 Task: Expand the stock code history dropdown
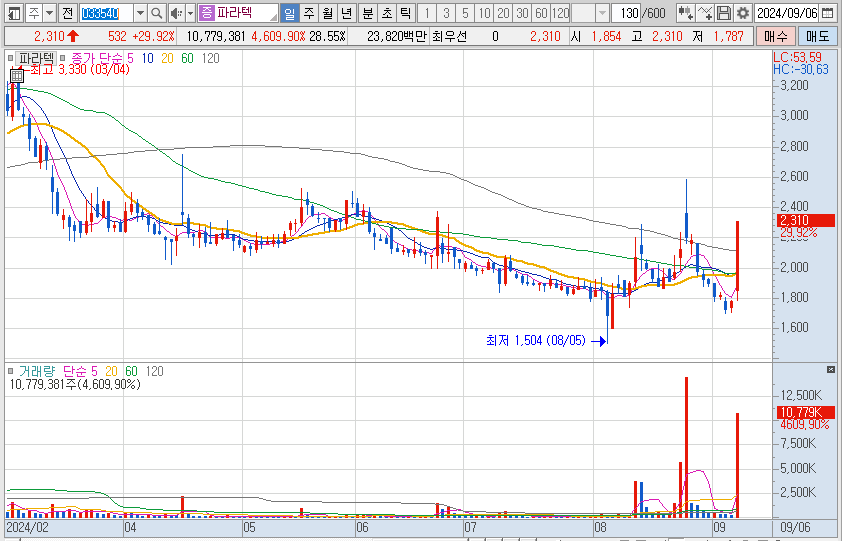tap(140, 13)
